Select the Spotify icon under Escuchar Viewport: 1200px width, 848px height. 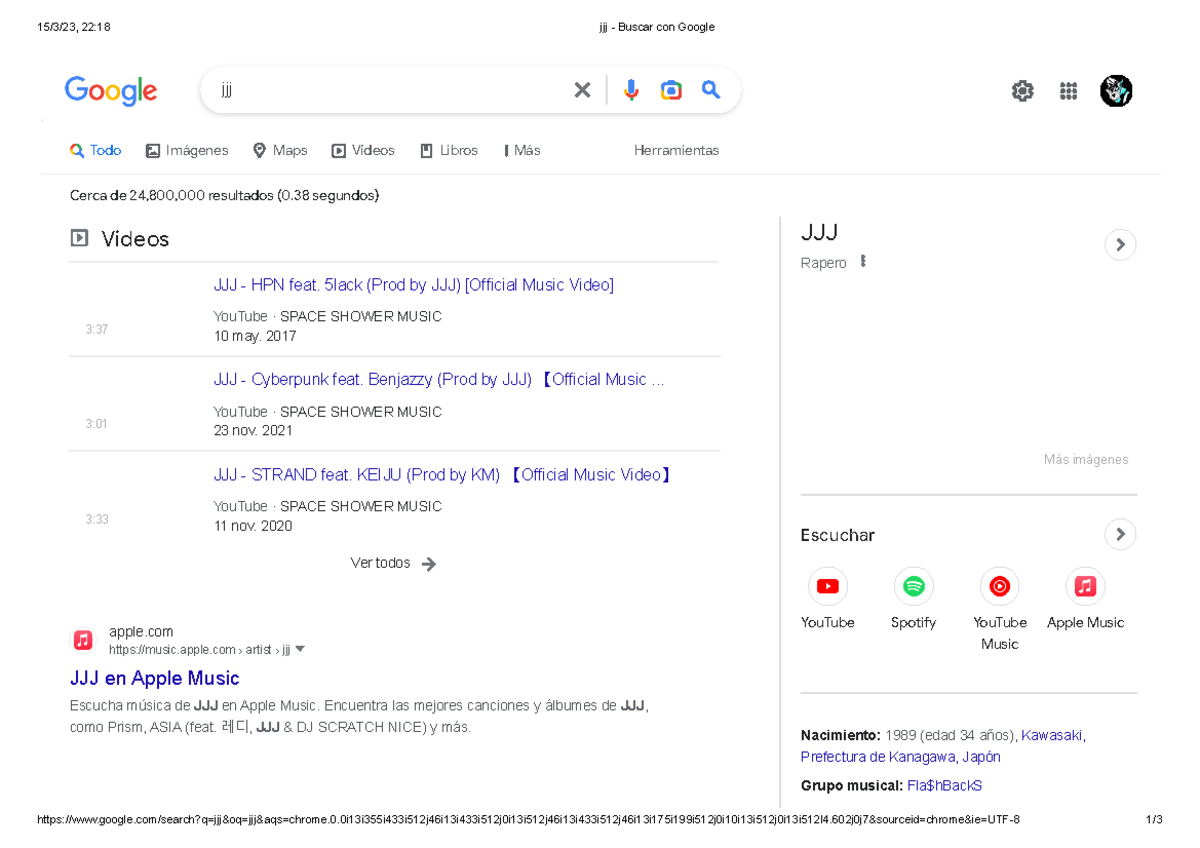913,586
